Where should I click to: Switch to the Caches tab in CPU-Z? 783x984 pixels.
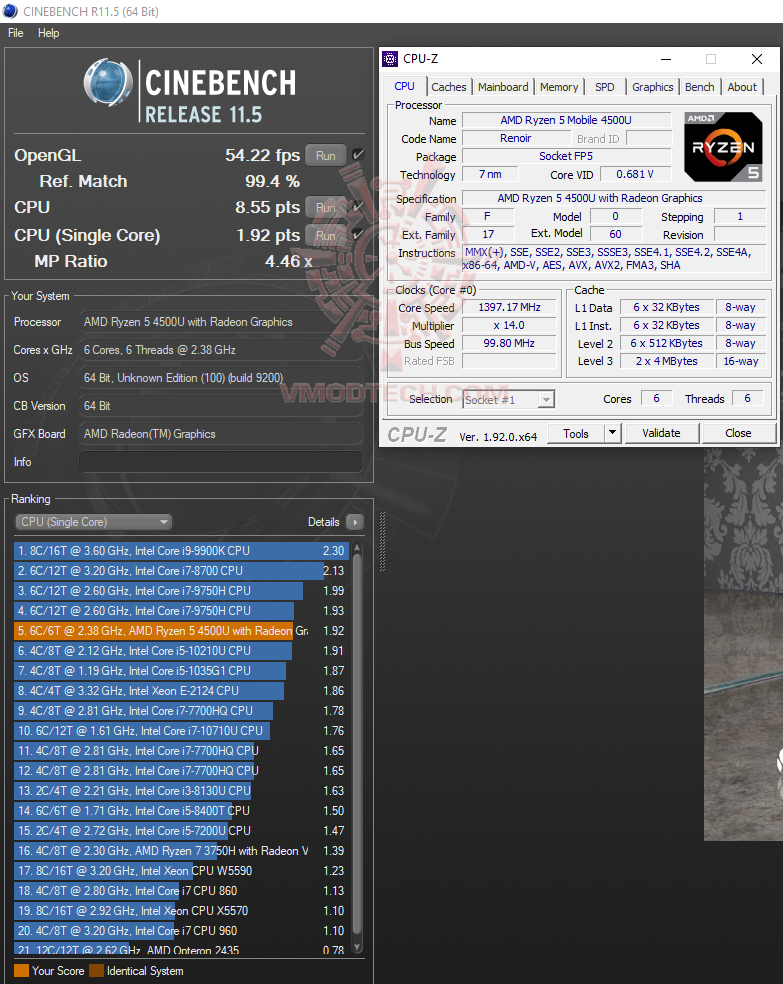449,87
